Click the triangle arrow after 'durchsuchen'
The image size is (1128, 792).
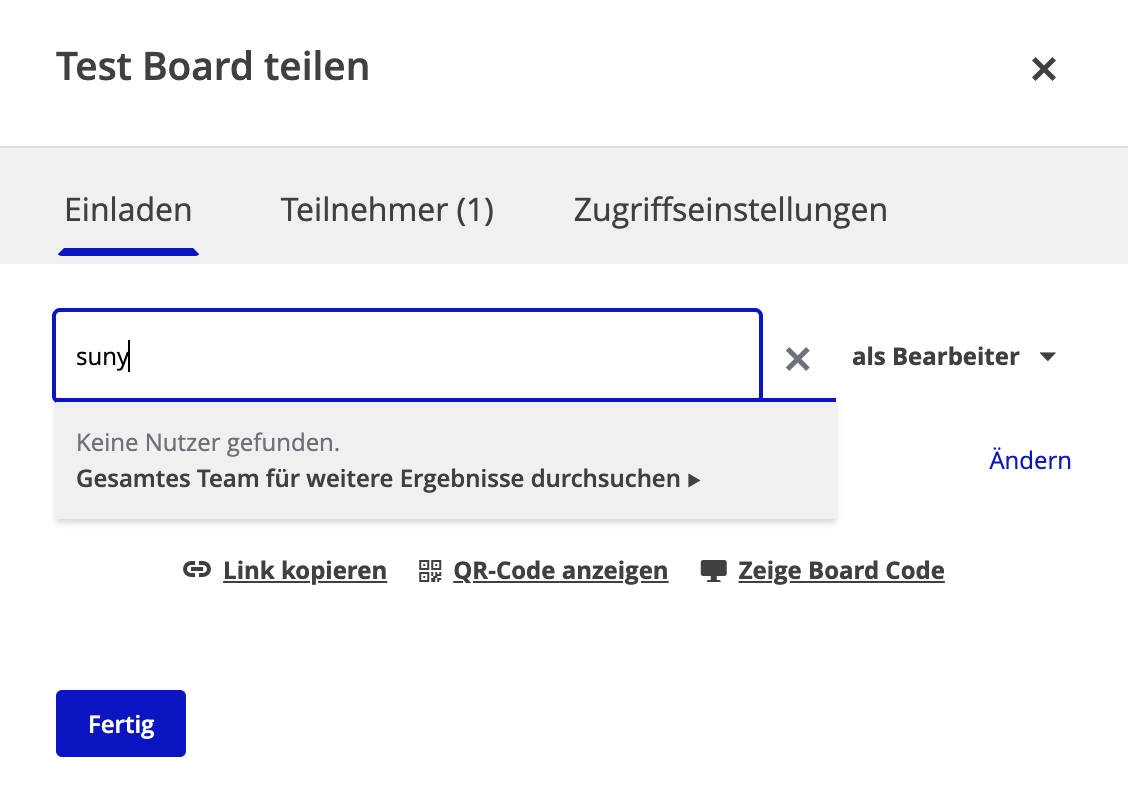click(694, 480)
